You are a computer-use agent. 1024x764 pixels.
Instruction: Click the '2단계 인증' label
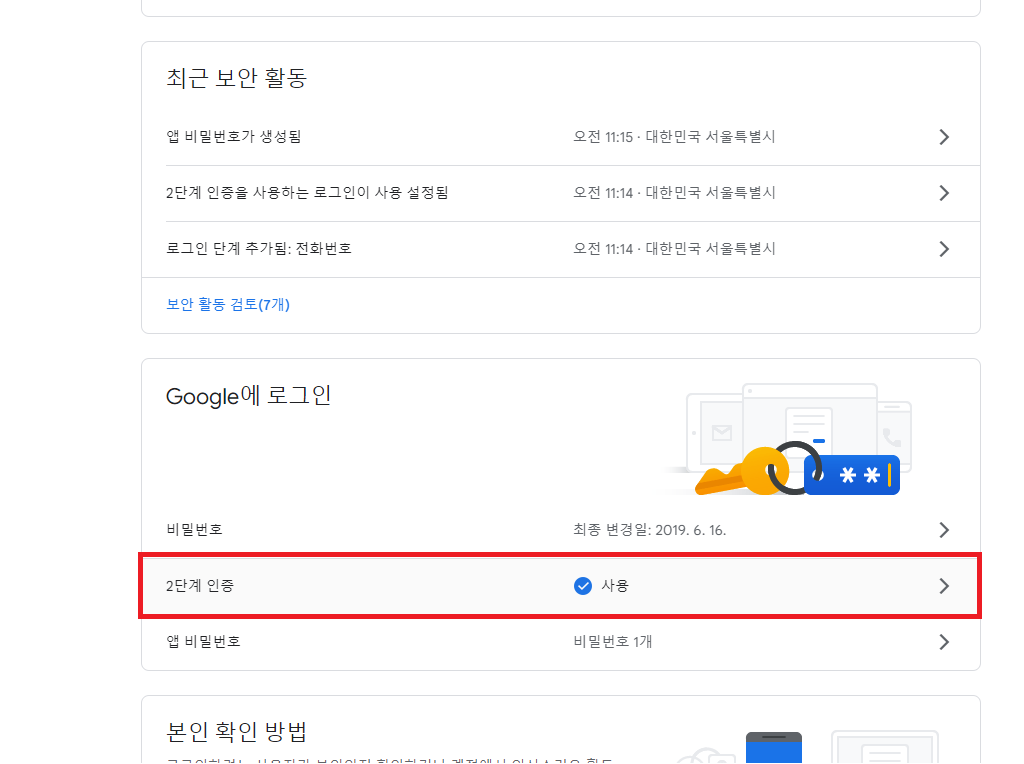coord(200,586)
